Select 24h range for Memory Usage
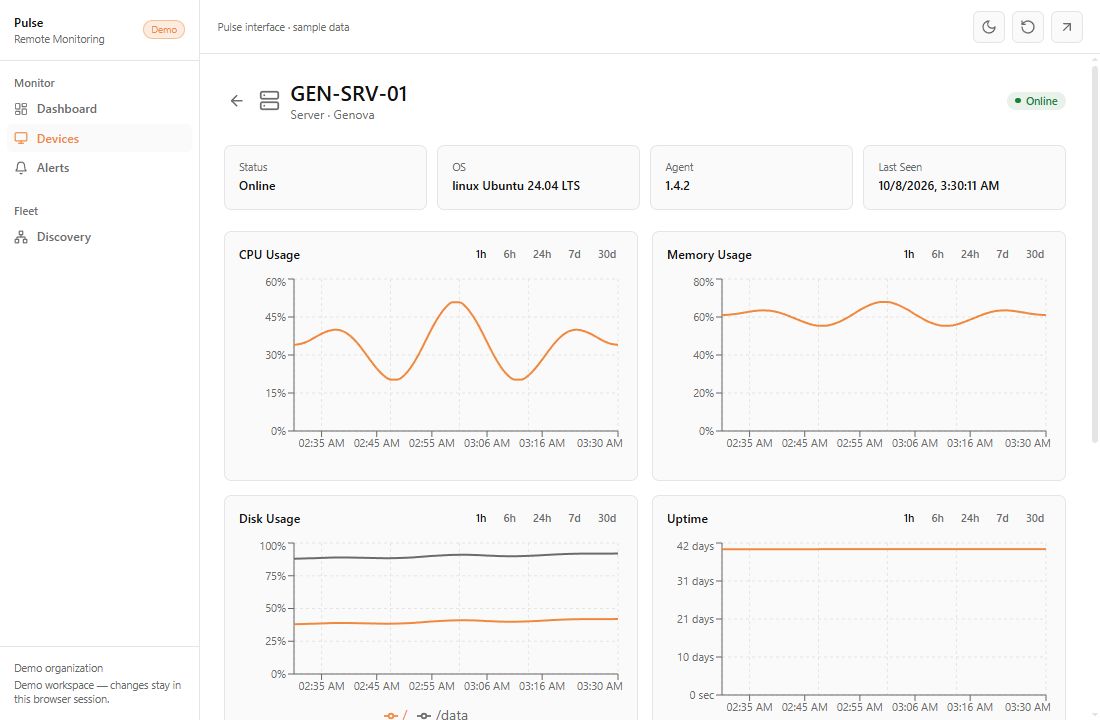 970,254
